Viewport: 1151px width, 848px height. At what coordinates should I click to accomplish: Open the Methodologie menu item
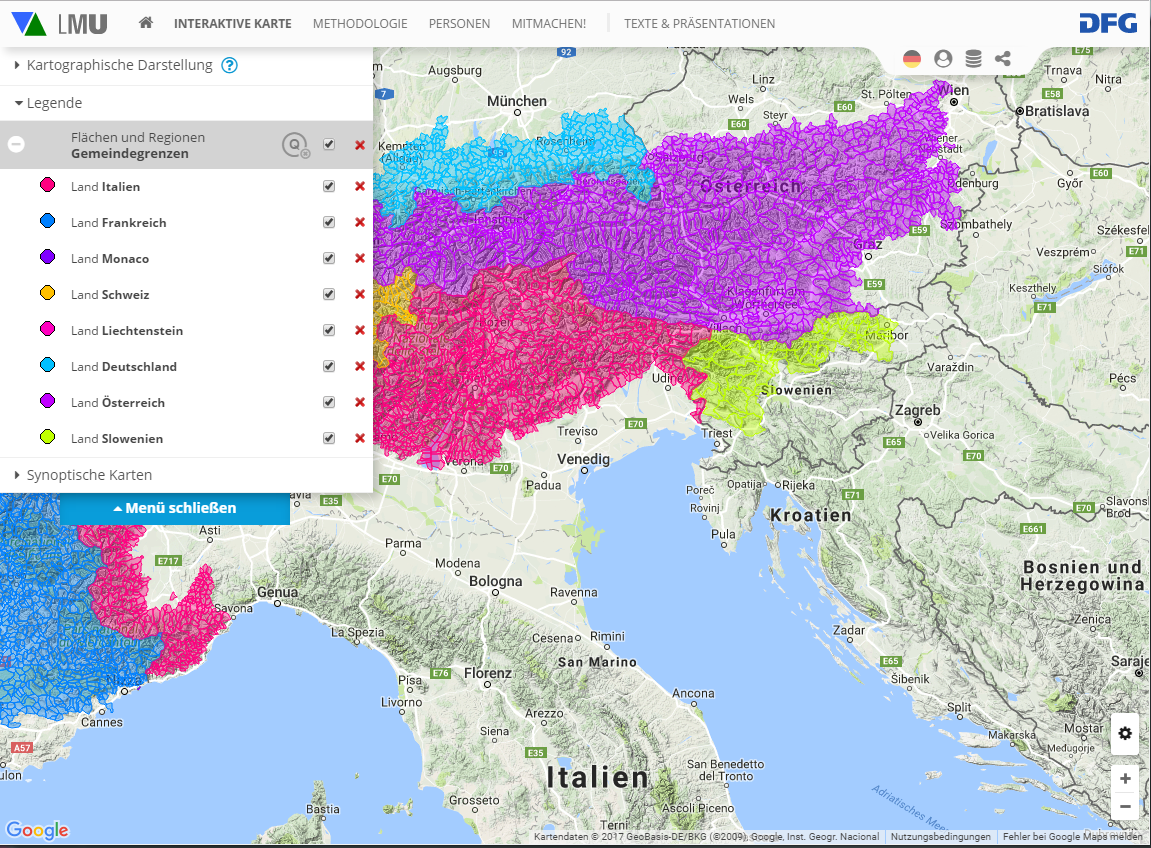(360, 23)
